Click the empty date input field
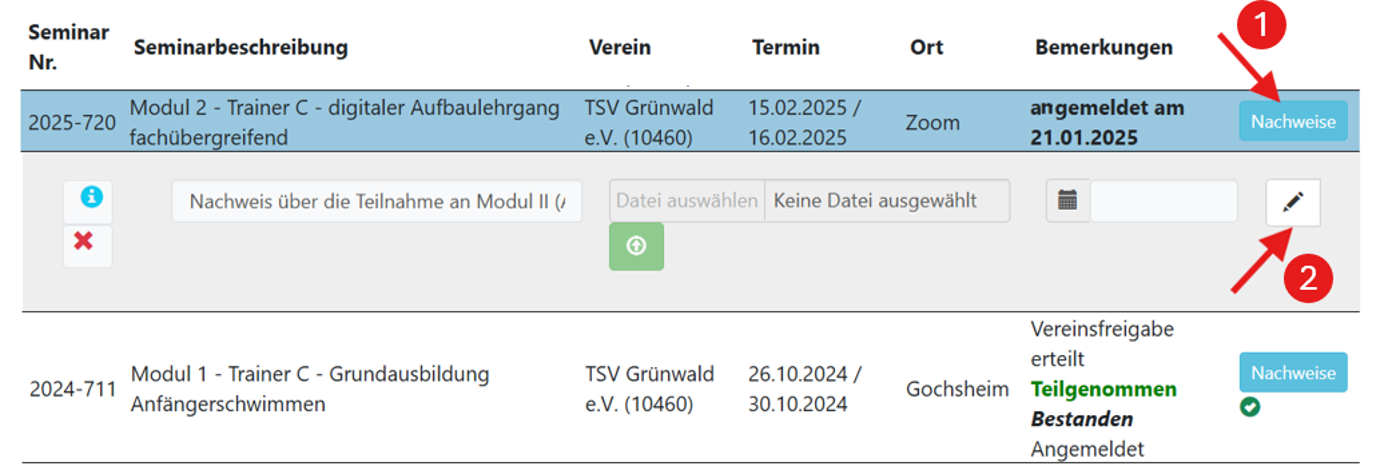 click(x=1163, y=200)
